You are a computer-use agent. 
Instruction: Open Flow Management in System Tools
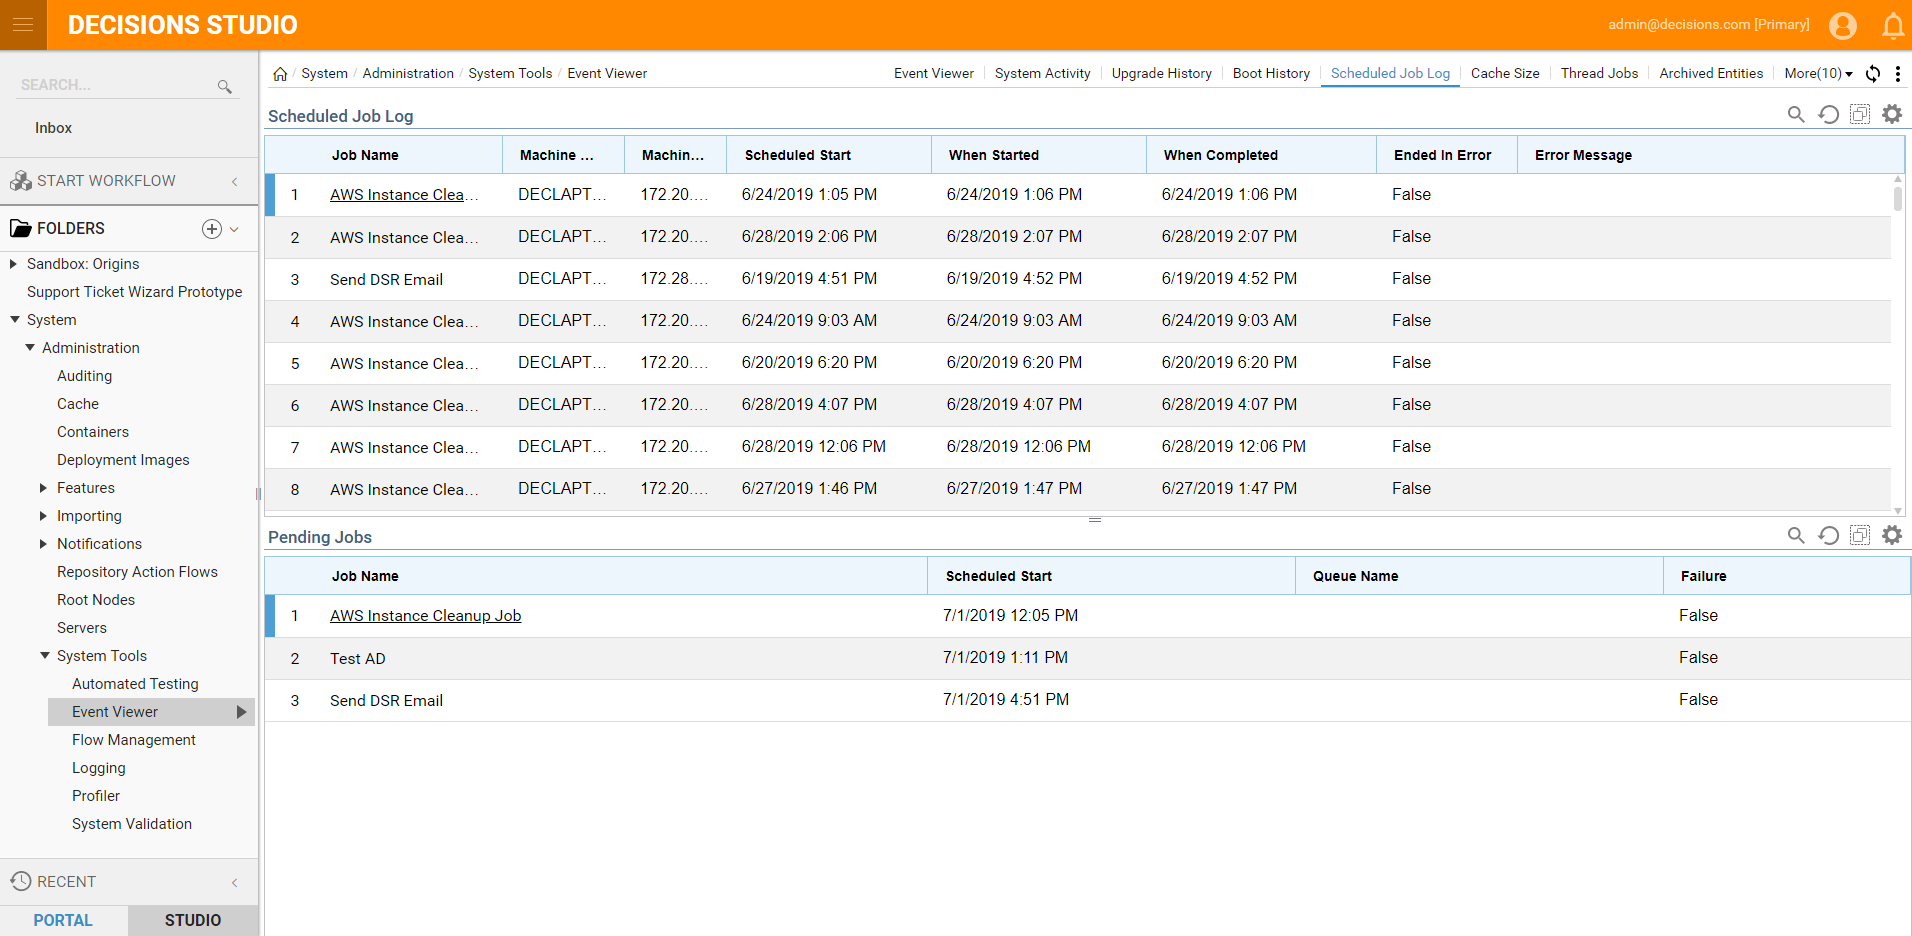pos(133,740)
